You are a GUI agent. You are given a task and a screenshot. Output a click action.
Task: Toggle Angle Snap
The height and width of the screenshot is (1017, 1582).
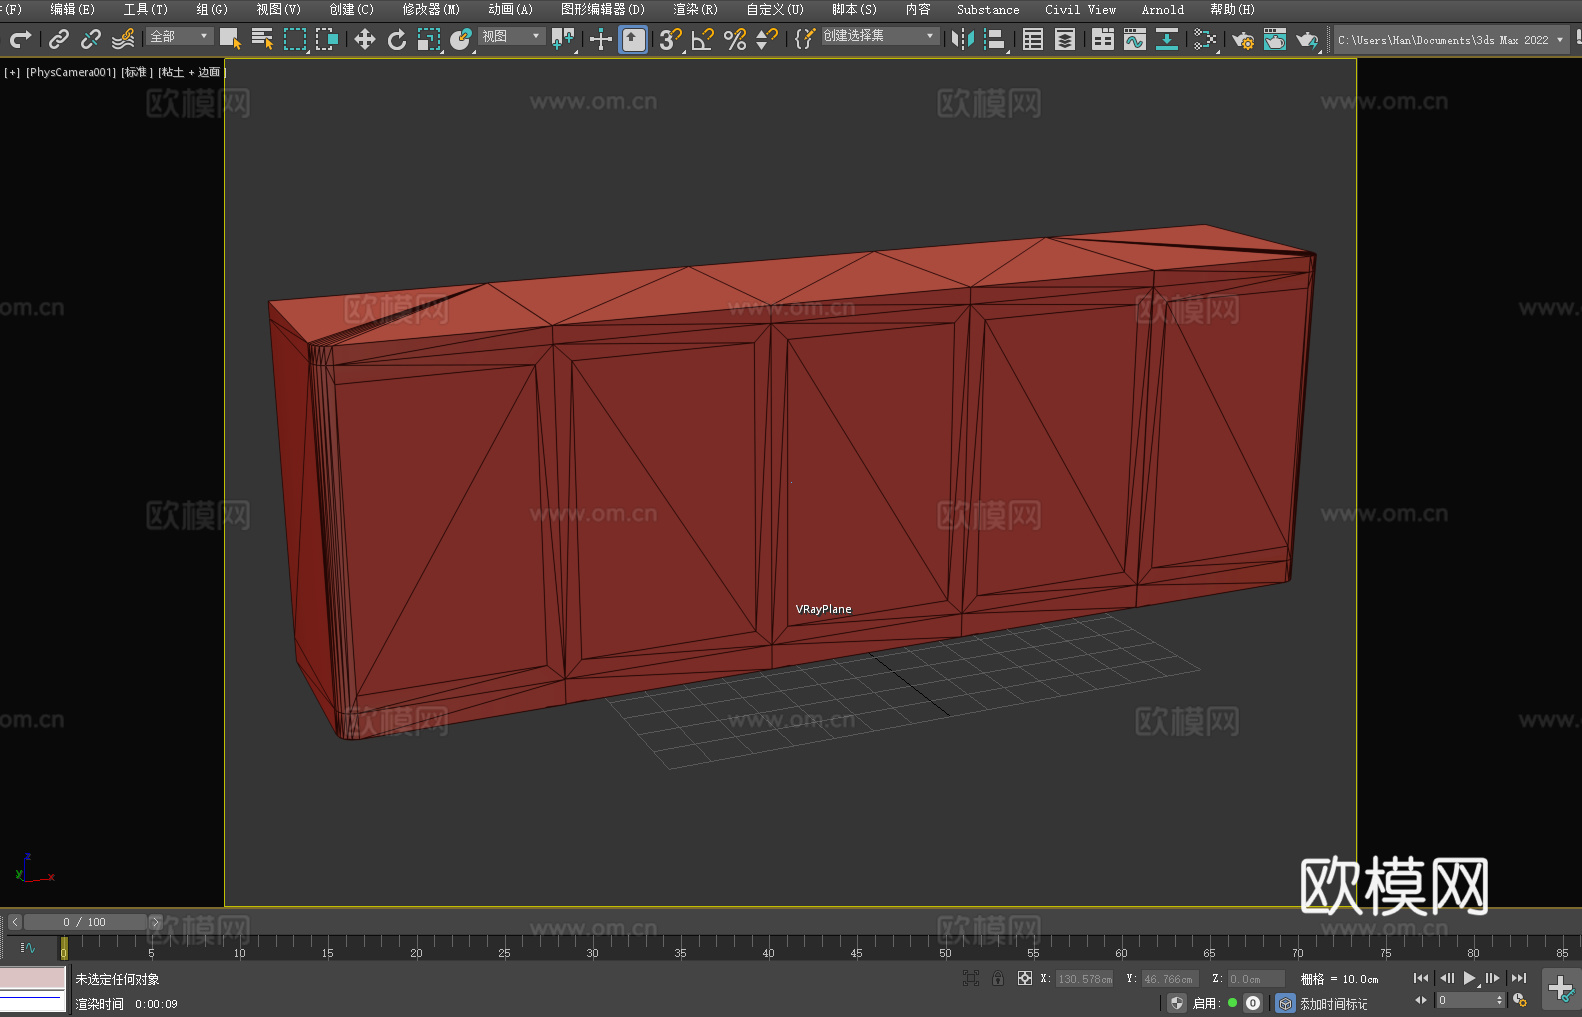pyautogui.click(x=703, y=39)
